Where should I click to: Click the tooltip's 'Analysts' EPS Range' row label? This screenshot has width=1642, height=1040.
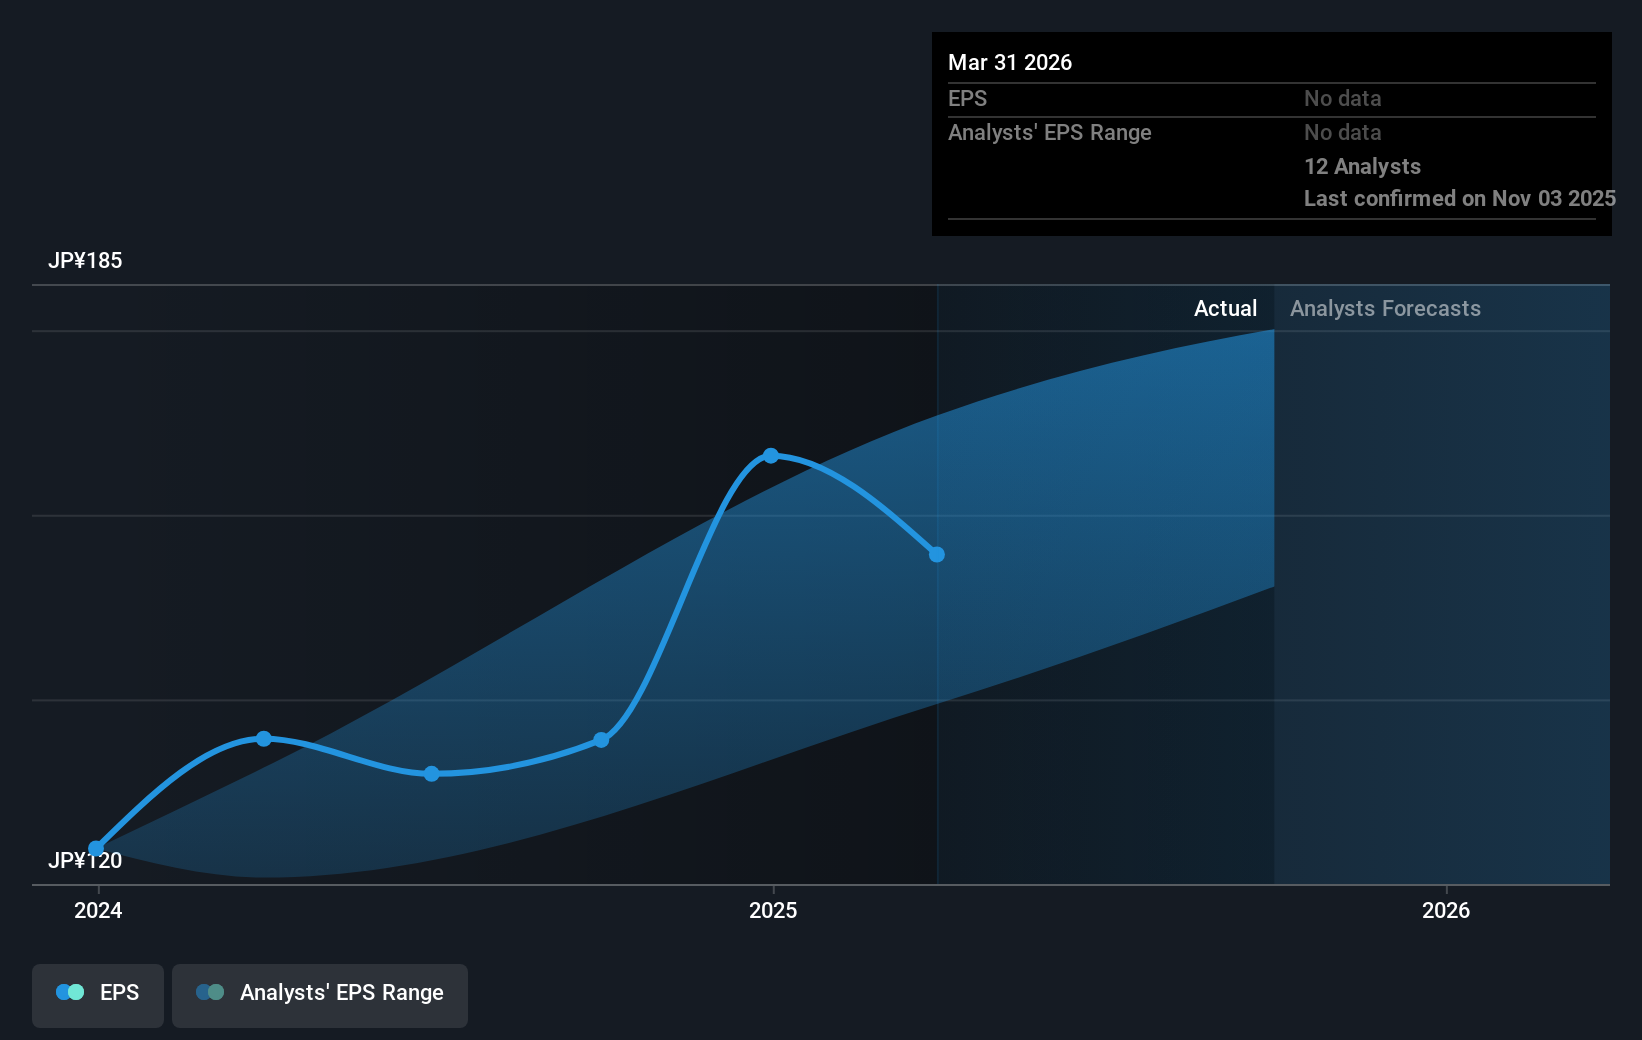point(1050,133)
